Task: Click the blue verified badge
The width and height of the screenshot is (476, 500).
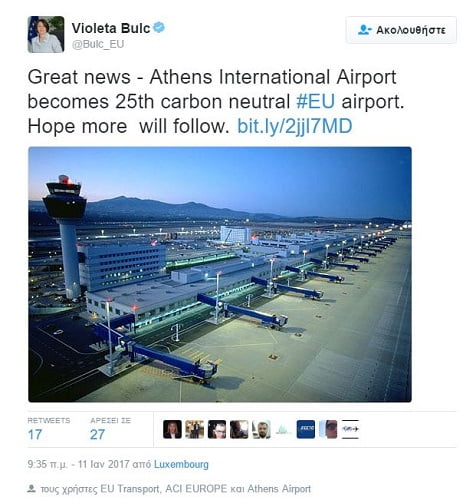Action: (159, 27)
